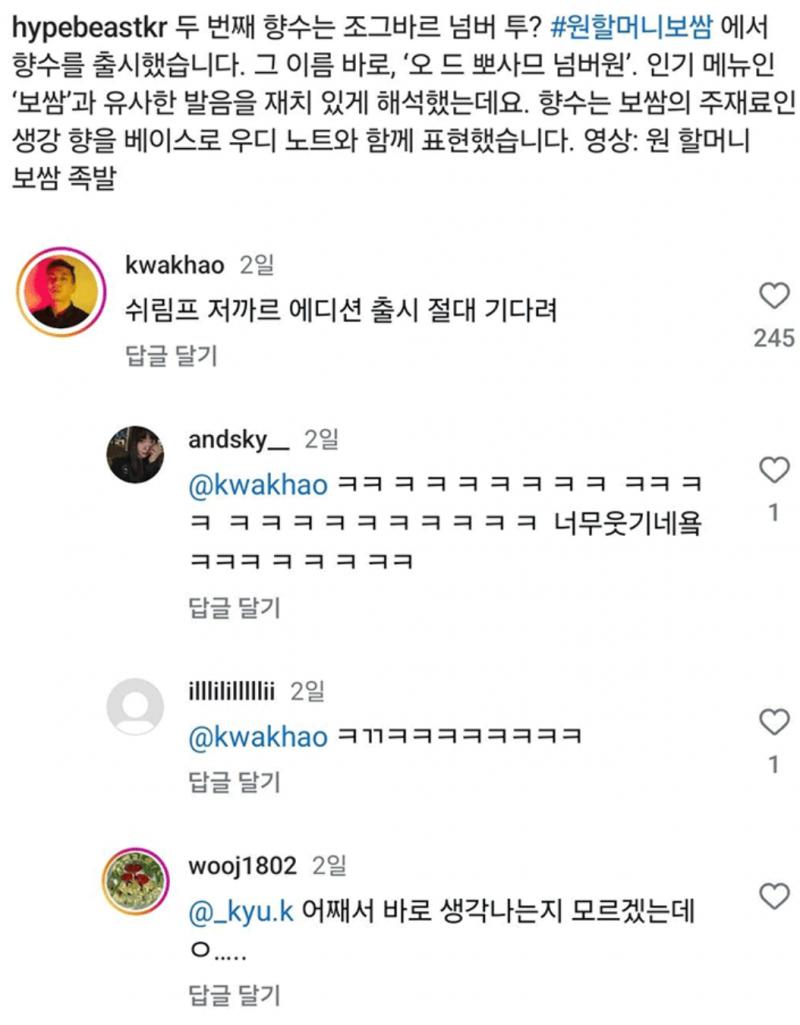This screenshot has height=1025, width=800.
Task: Click the andsky__ username
Action: [239, 438]
